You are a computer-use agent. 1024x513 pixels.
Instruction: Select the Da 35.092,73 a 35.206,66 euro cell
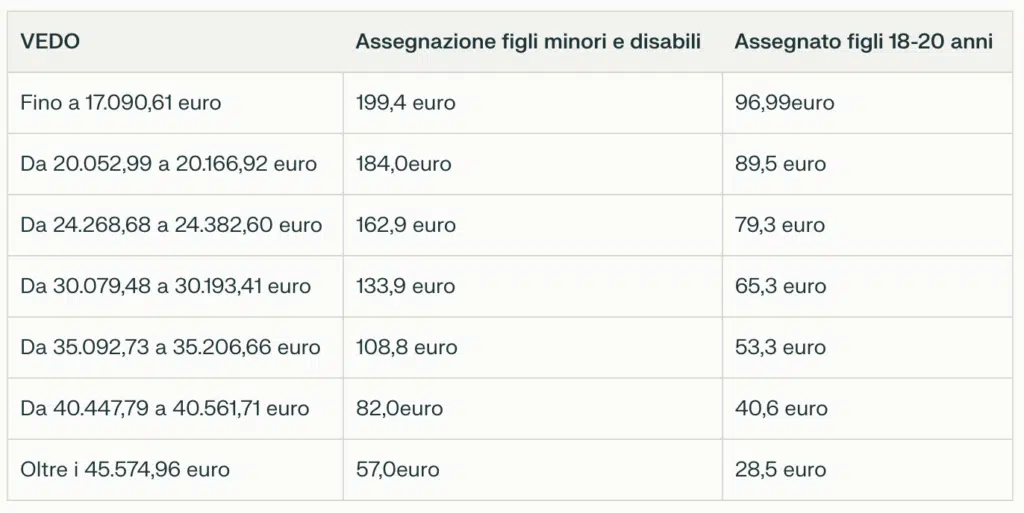(x=170, y=347)
